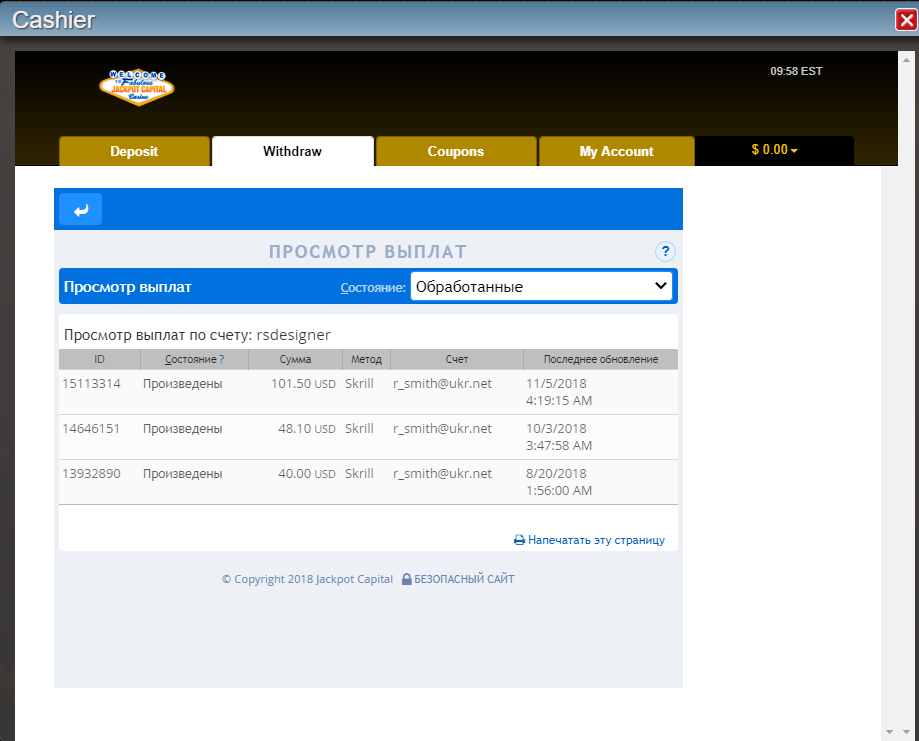919x741 pixels.
Task: Go to the My Account tab
Action: tap(616, 152)
